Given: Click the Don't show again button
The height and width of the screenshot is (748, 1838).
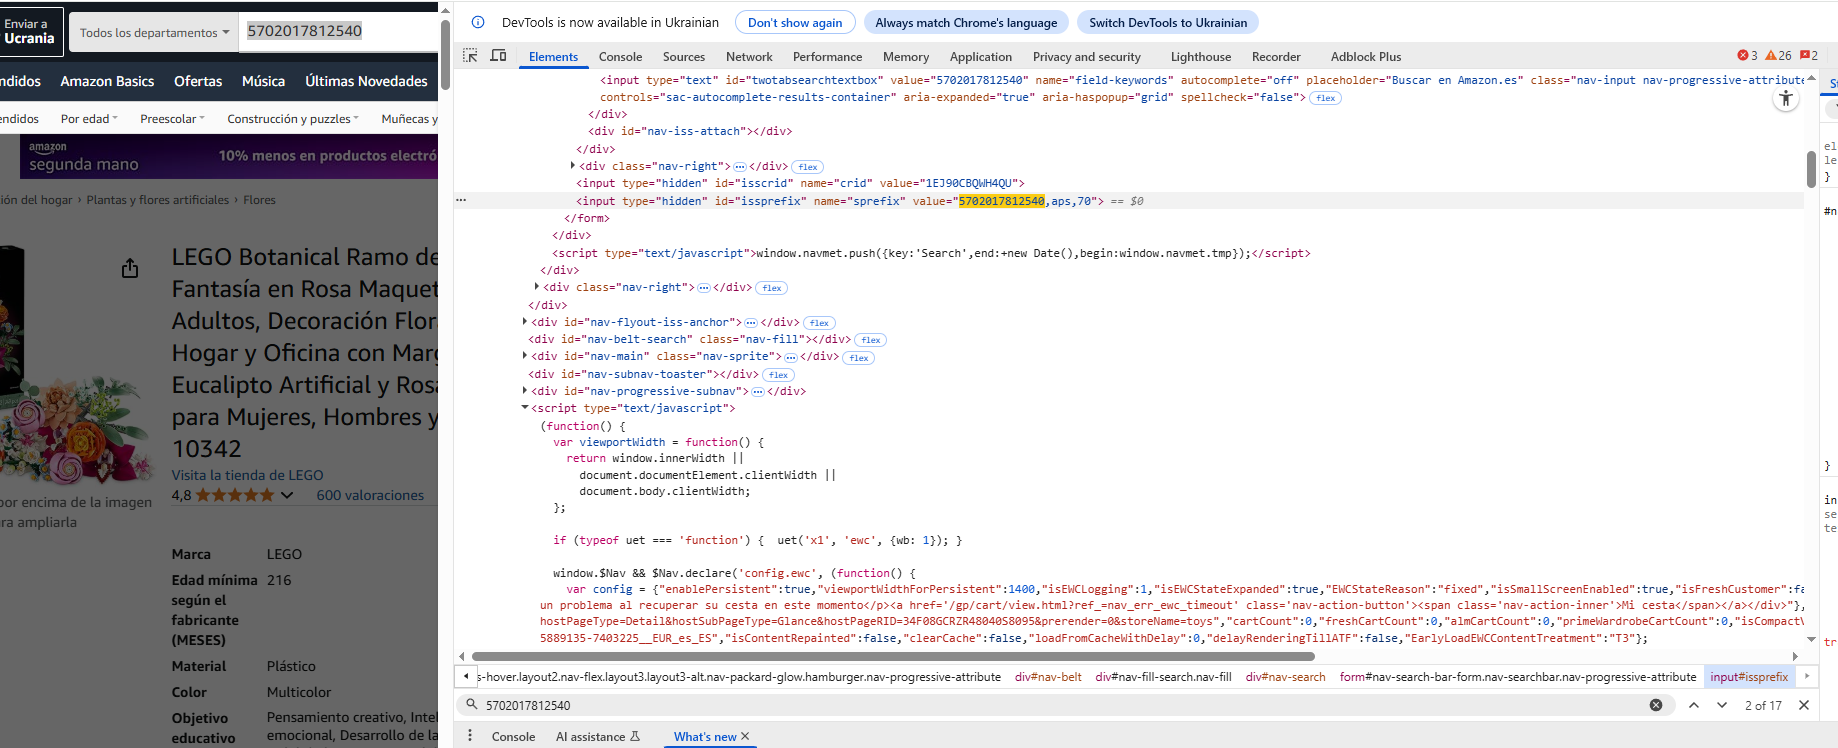Looking at the screenshot, I should point(795,22).
